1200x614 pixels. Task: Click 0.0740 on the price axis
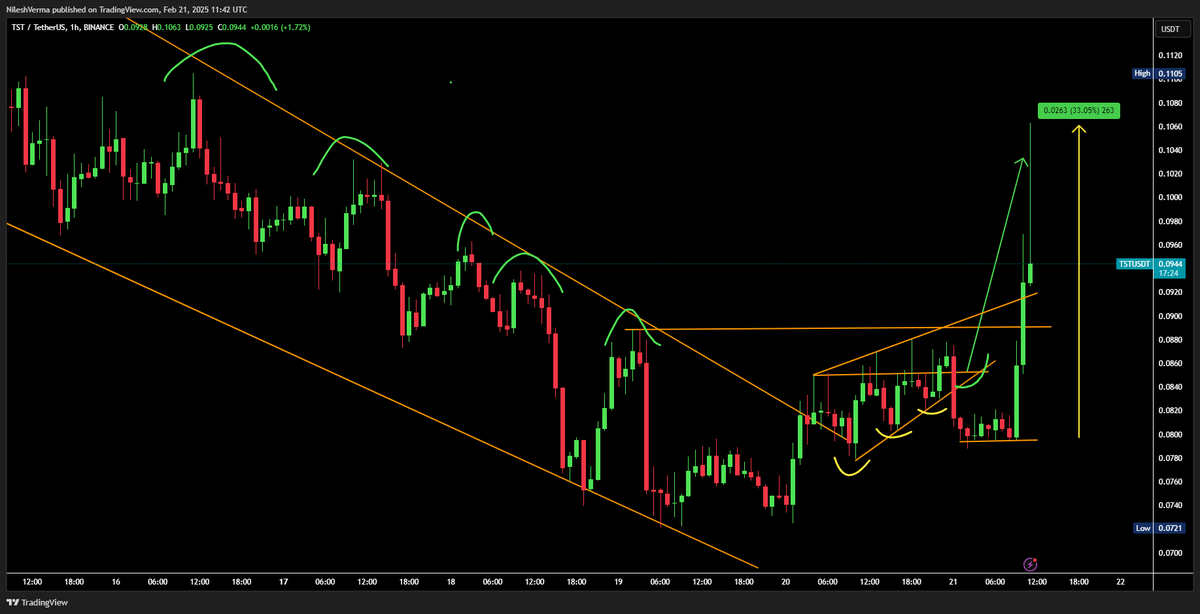[1169, 506]
